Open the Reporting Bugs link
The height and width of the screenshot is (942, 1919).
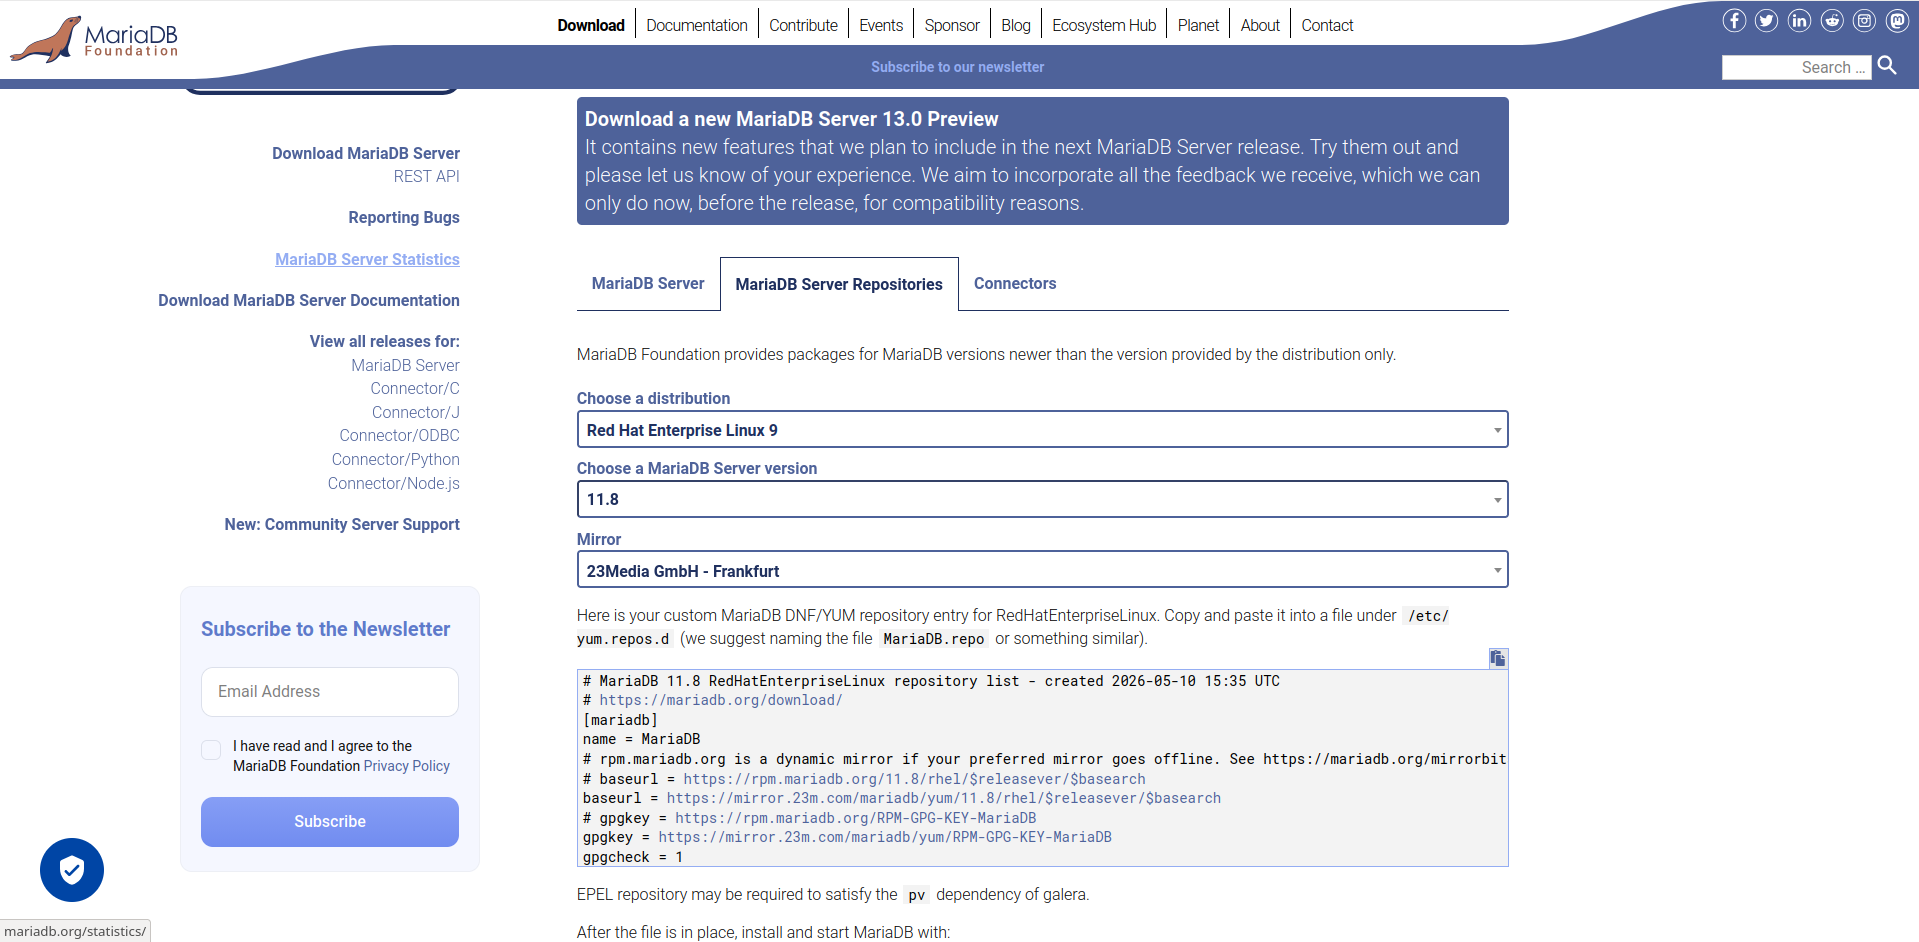click(404, 217)
